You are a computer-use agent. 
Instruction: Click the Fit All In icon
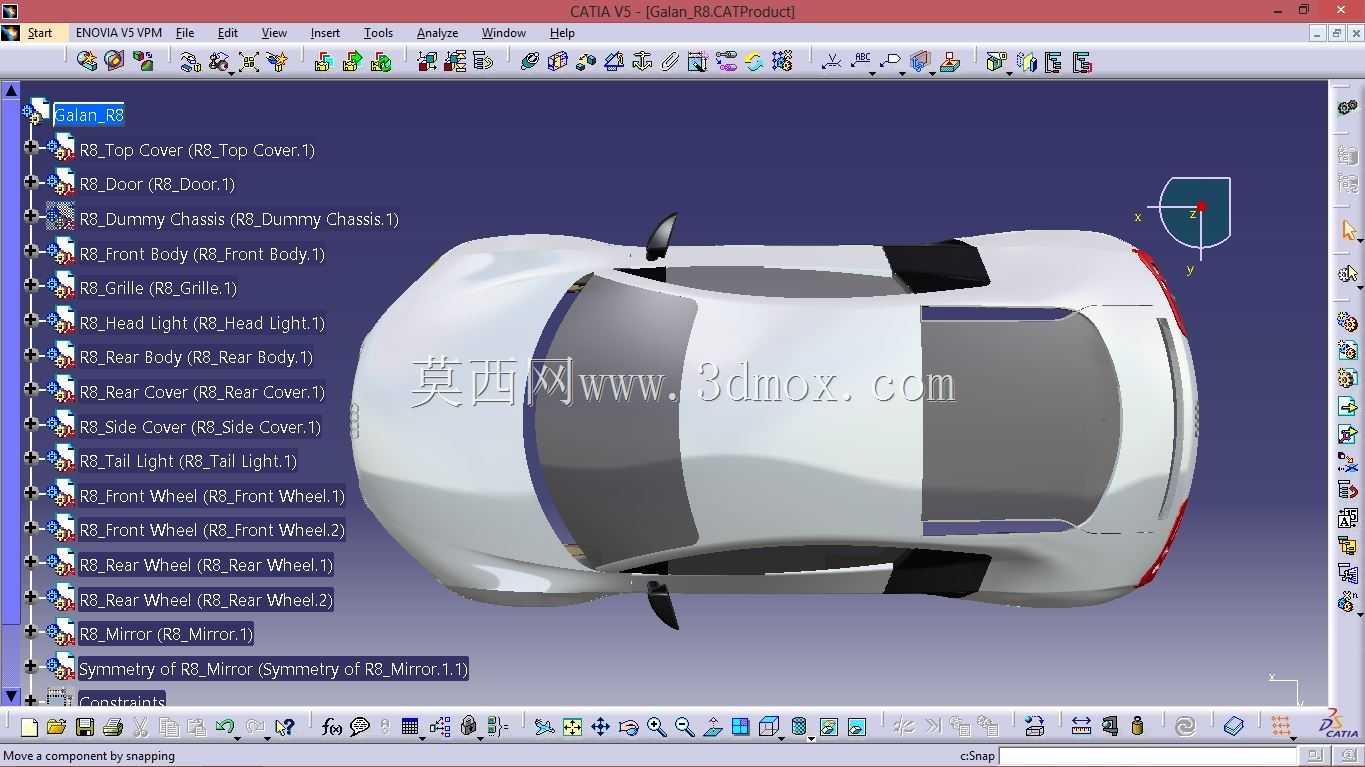(572, 727)
